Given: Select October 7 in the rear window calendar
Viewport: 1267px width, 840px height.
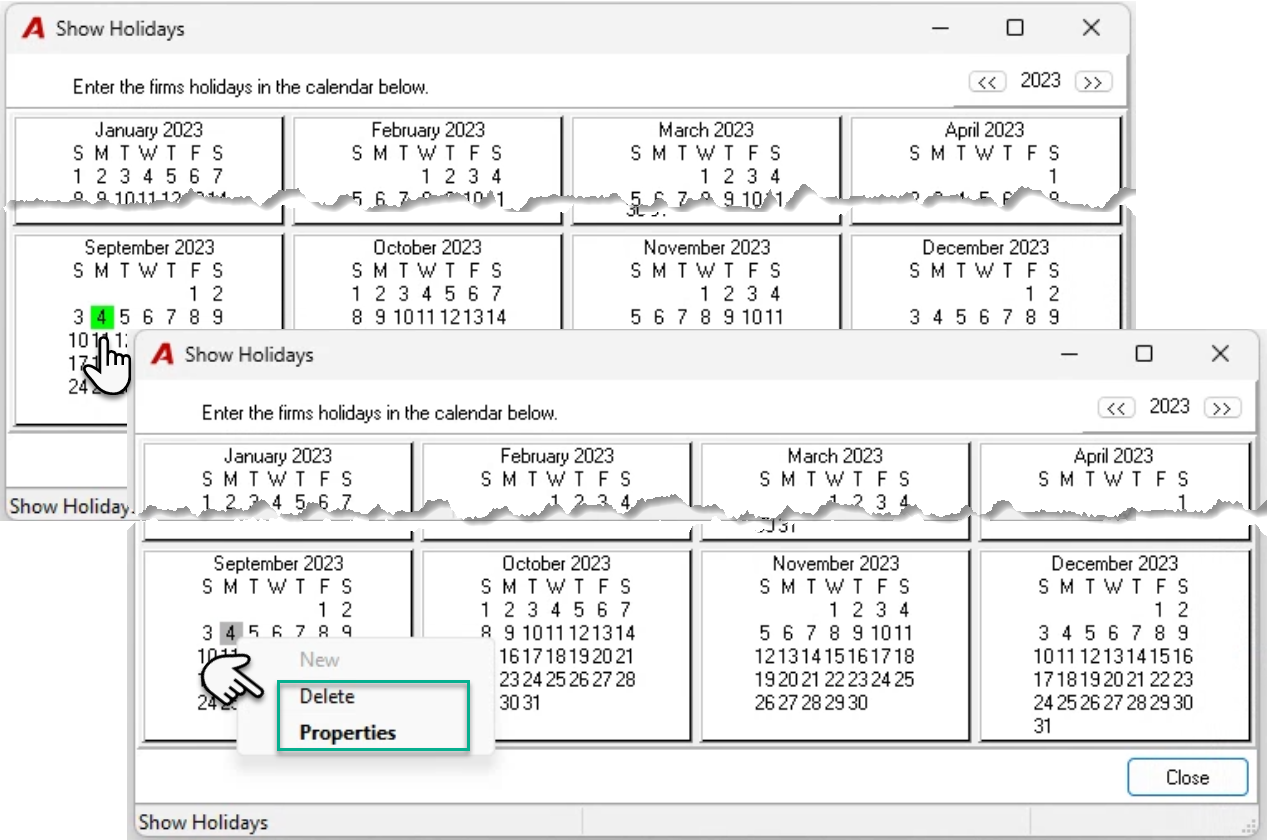Looking at the screenshot, I should pos(496,294).
